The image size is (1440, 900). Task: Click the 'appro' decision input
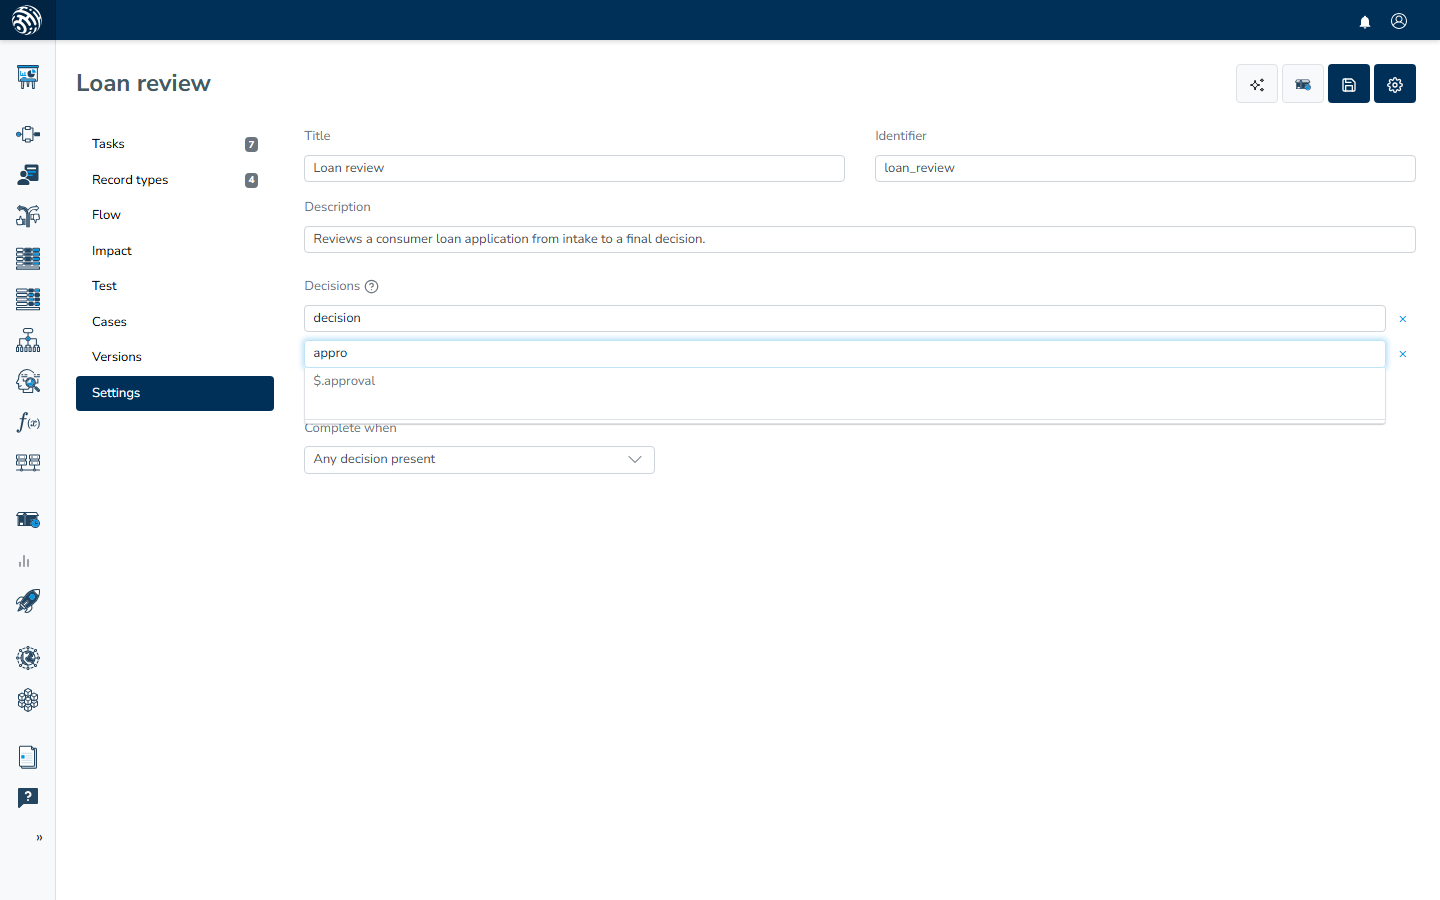(845, 353)
